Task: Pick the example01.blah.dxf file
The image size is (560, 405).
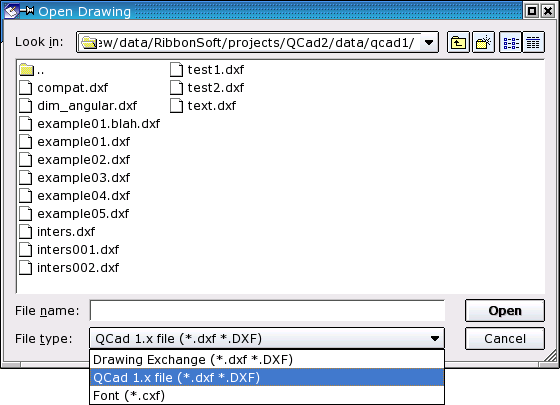Action: click(90, 124)
